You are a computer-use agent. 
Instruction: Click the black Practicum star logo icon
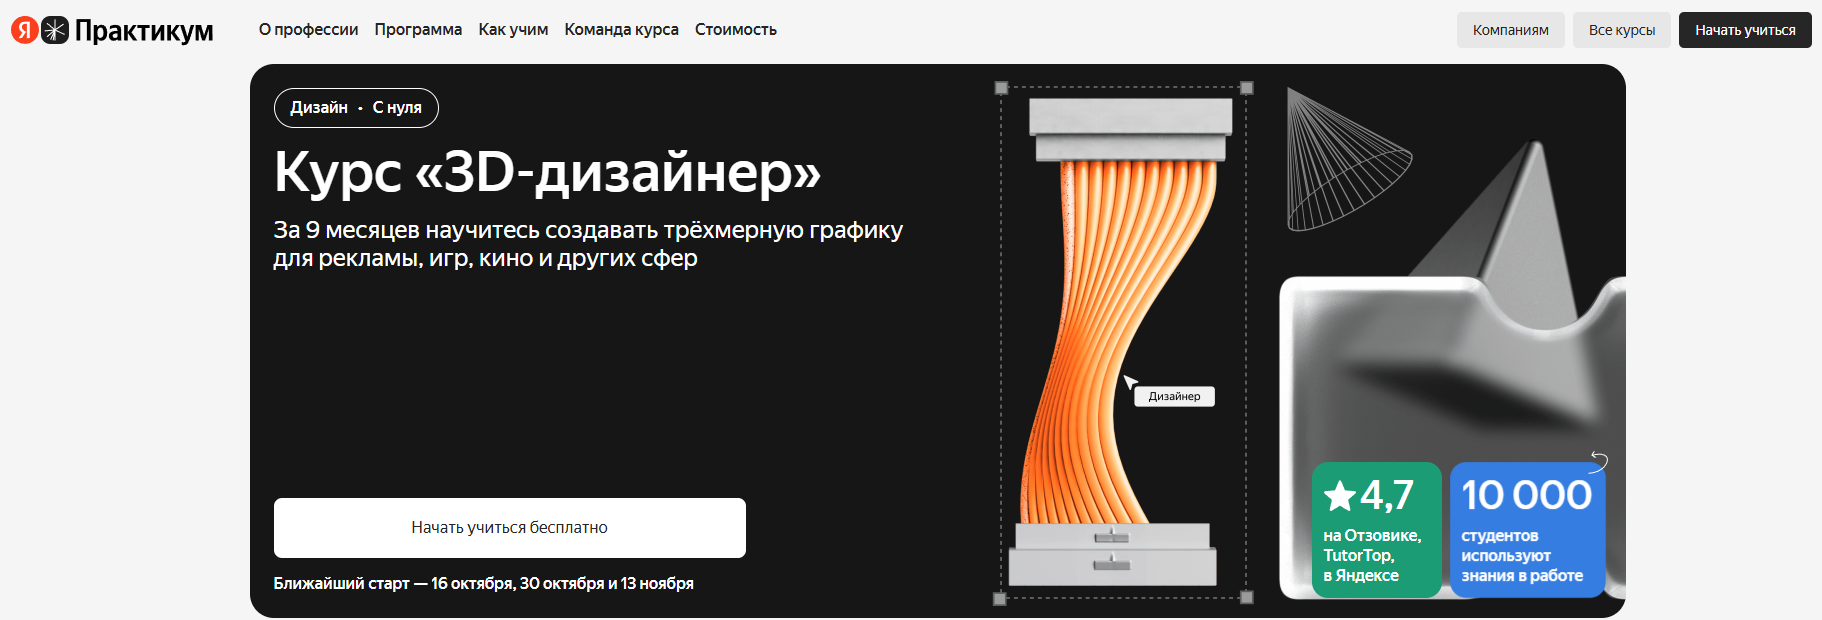pos(55,30)
